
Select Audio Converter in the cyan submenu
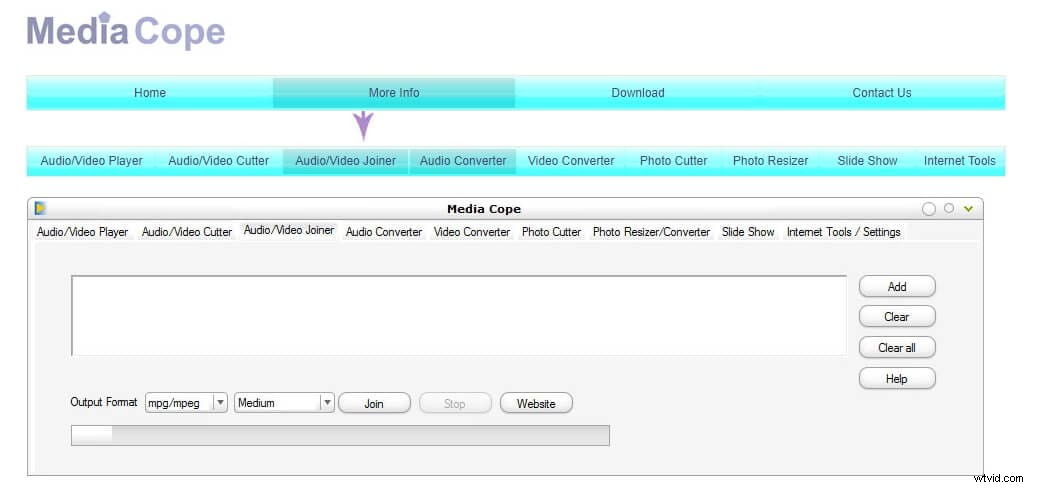[463, 160]
